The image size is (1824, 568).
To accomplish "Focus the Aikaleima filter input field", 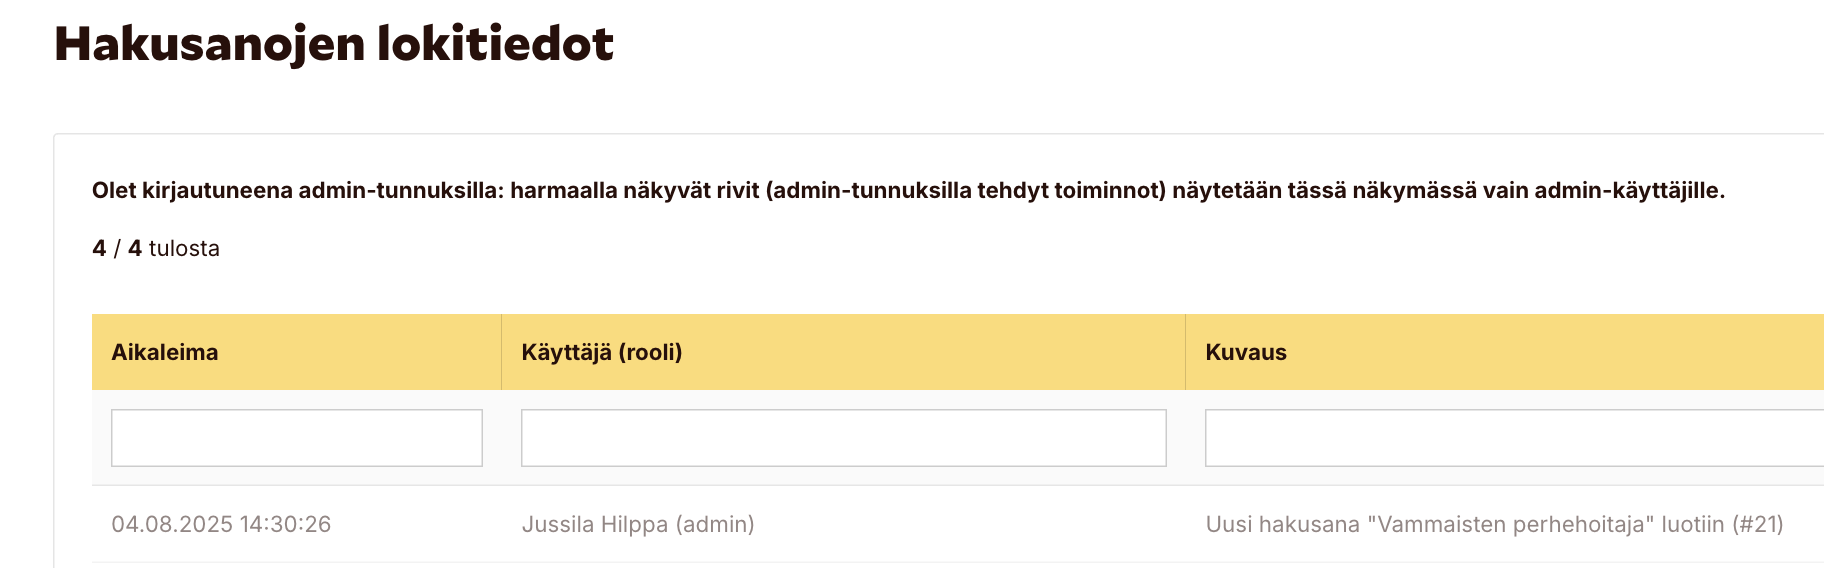I will tap(296, 438).
